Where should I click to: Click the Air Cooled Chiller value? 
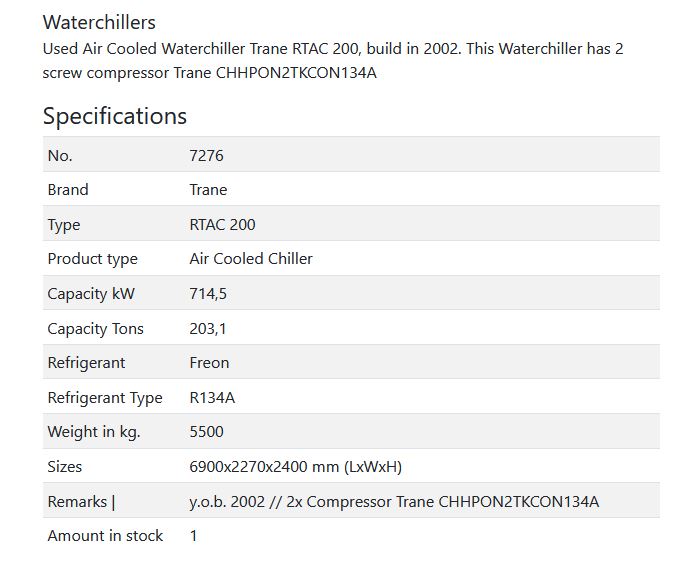[251, 259]
